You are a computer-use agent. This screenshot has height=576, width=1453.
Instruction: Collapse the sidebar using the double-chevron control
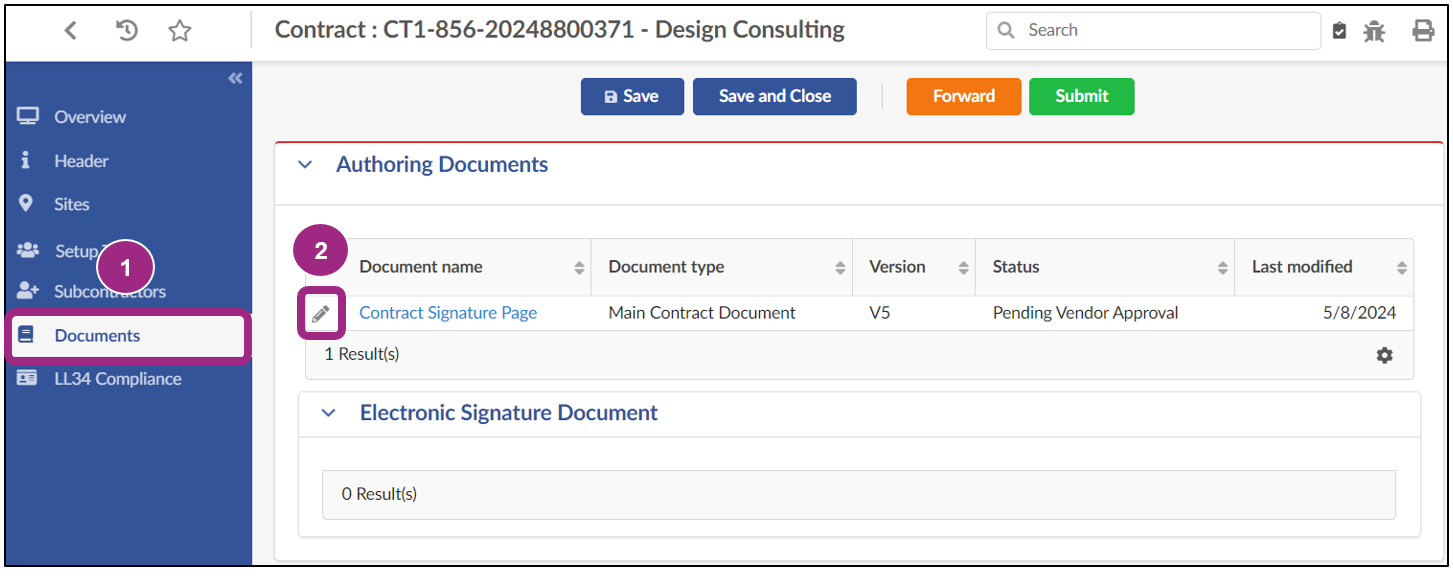234,77
